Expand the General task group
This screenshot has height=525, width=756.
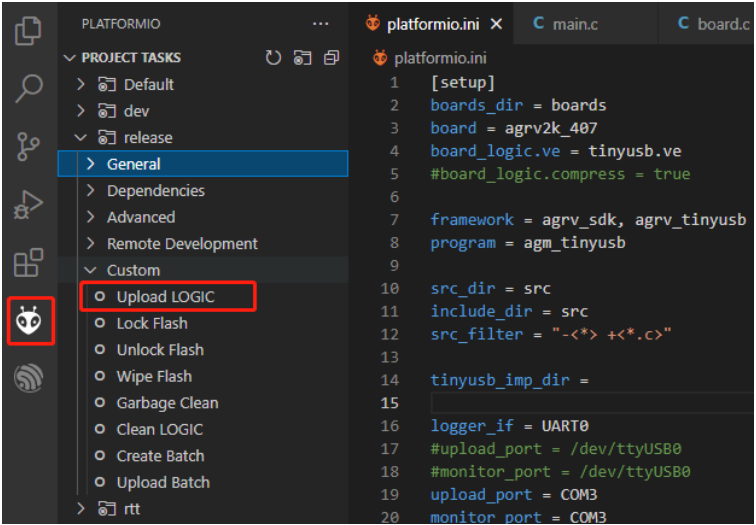coord(91,164)
